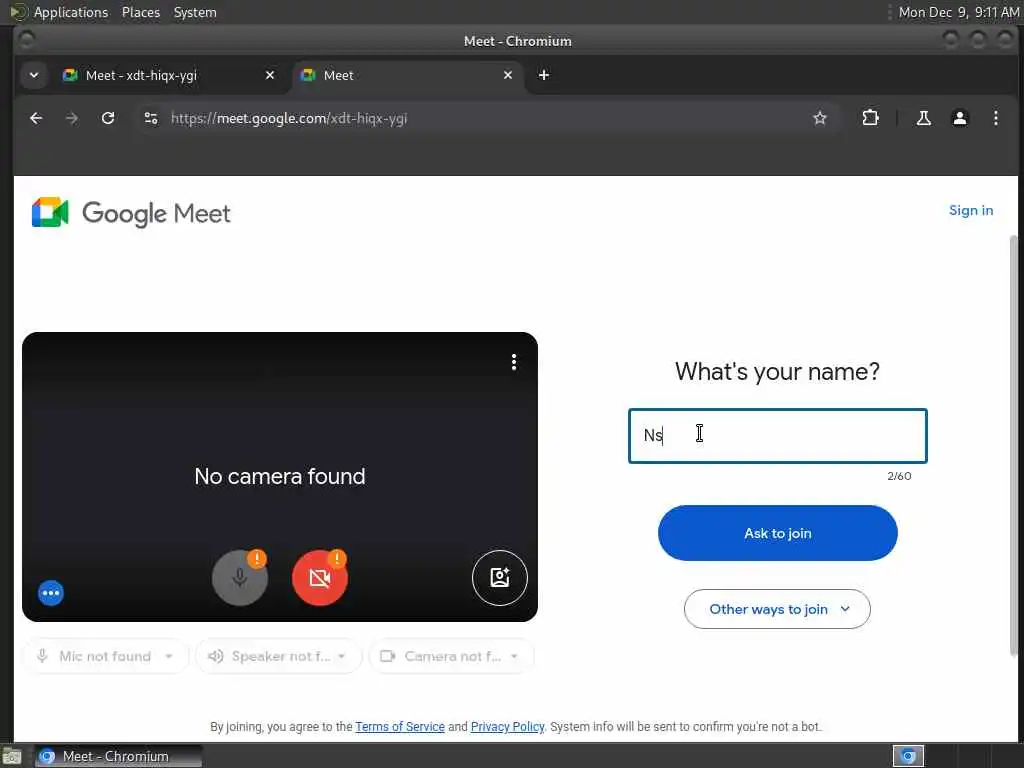Click the "Ask to join" button
1024x768 pixels.
coord(777,533)
